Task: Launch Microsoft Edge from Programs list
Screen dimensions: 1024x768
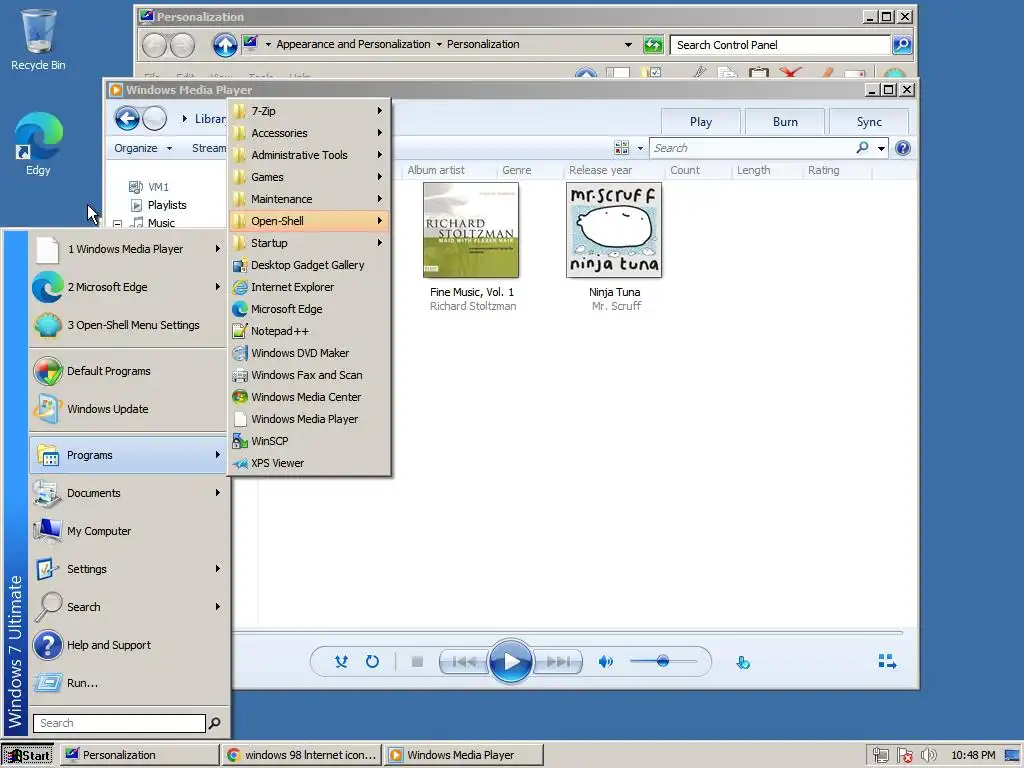Action: [310, 309]
